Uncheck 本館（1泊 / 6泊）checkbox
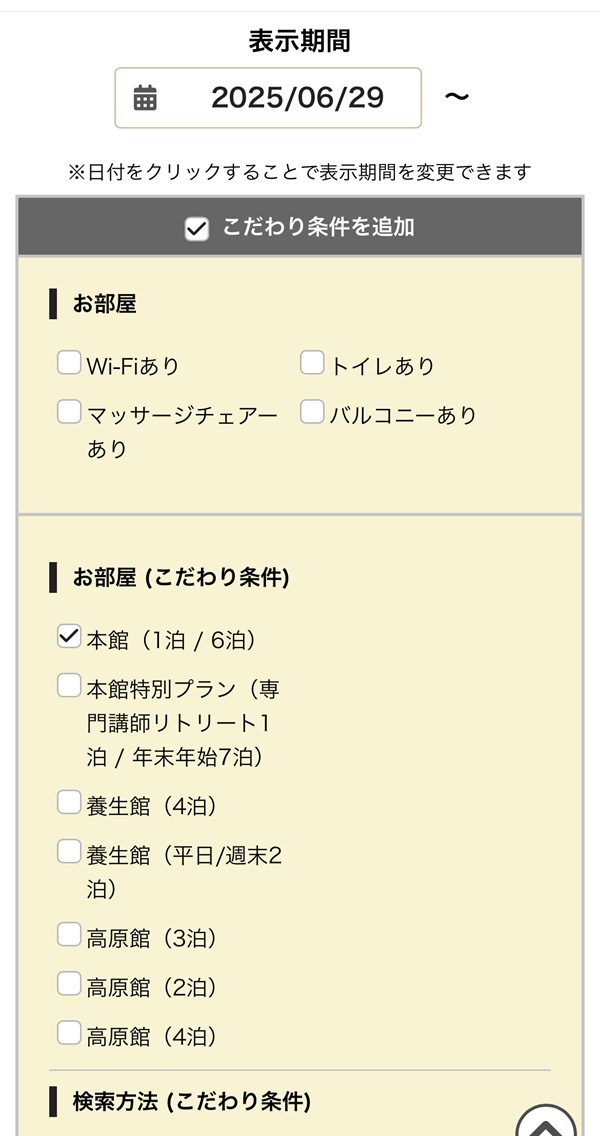The width and height of the screenshot is (600, 1136). (x=69, y=638)
